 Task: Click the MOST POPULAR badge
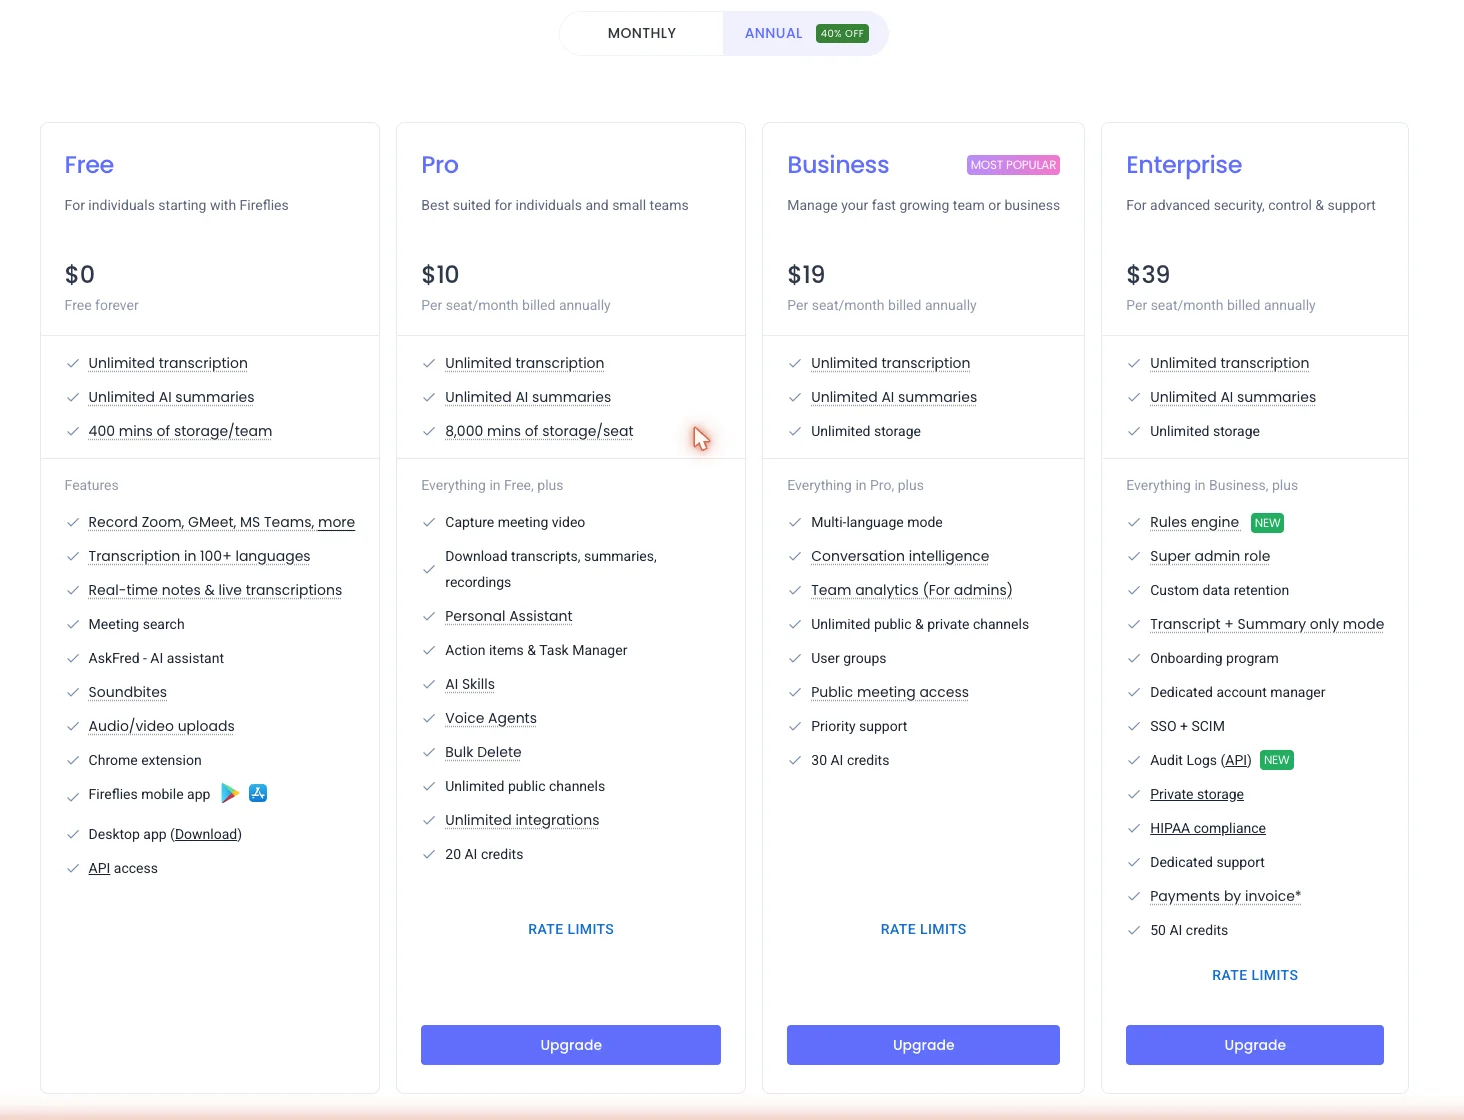pos(1013,165)
